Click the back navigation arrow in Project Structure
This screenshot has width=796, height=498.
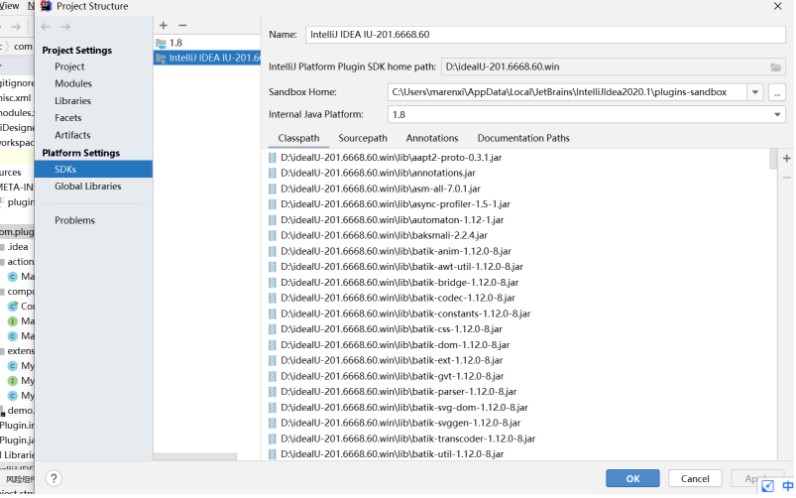(46, 27)
